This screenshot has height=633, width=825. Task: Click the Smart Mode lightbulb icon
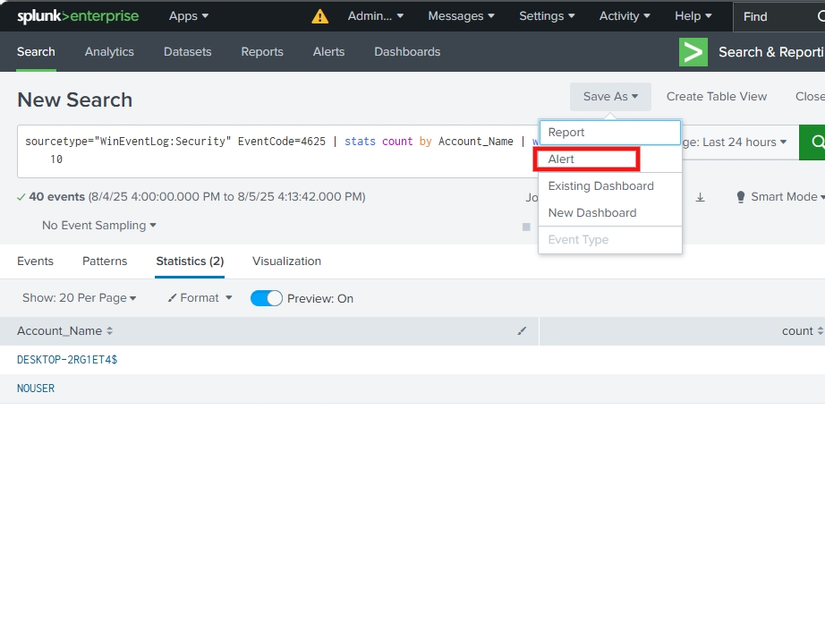[x=740, y=197]
